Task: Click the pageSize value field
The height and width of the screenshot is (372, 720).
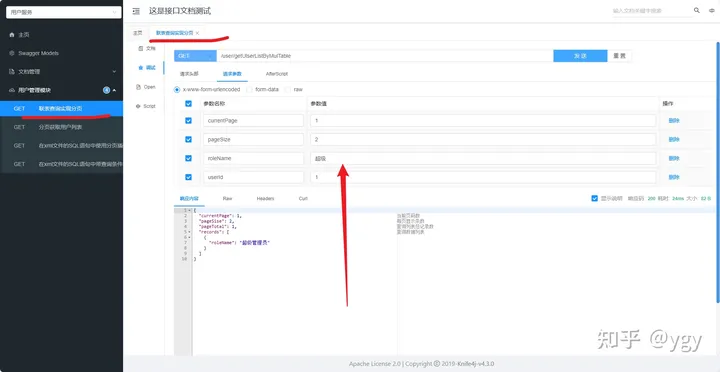Action: [483, 140]
